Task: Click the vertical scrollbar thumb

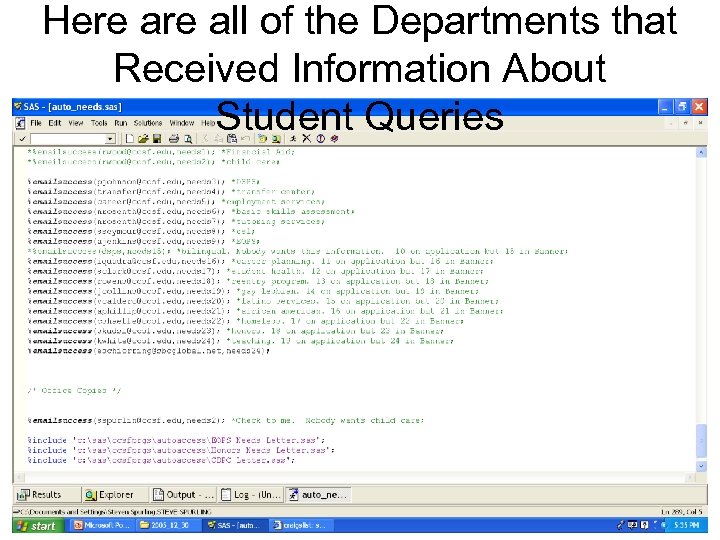Action: coord(701,441)
